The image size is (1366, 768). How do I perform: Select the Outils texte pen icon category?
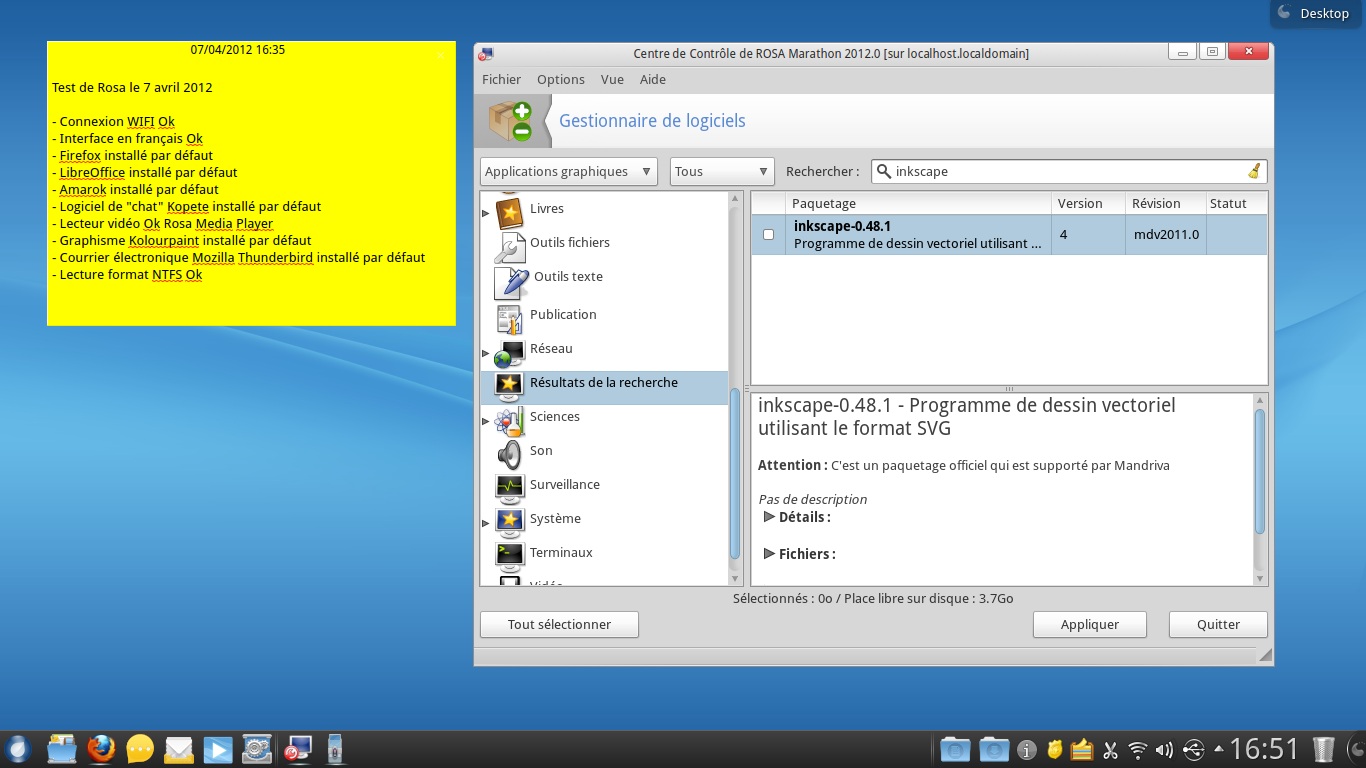511,283
